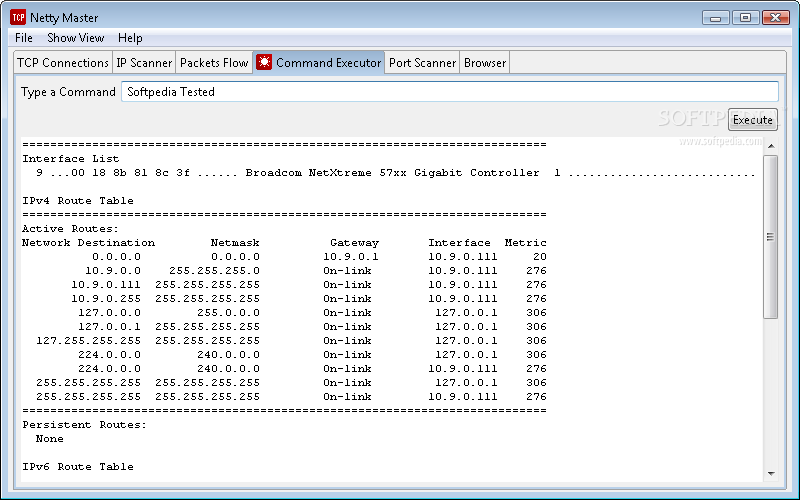The width and height of the screenshot is (800, 500).
Task: Click the netmask 255.0.0.0
Action: pos(228,313)
